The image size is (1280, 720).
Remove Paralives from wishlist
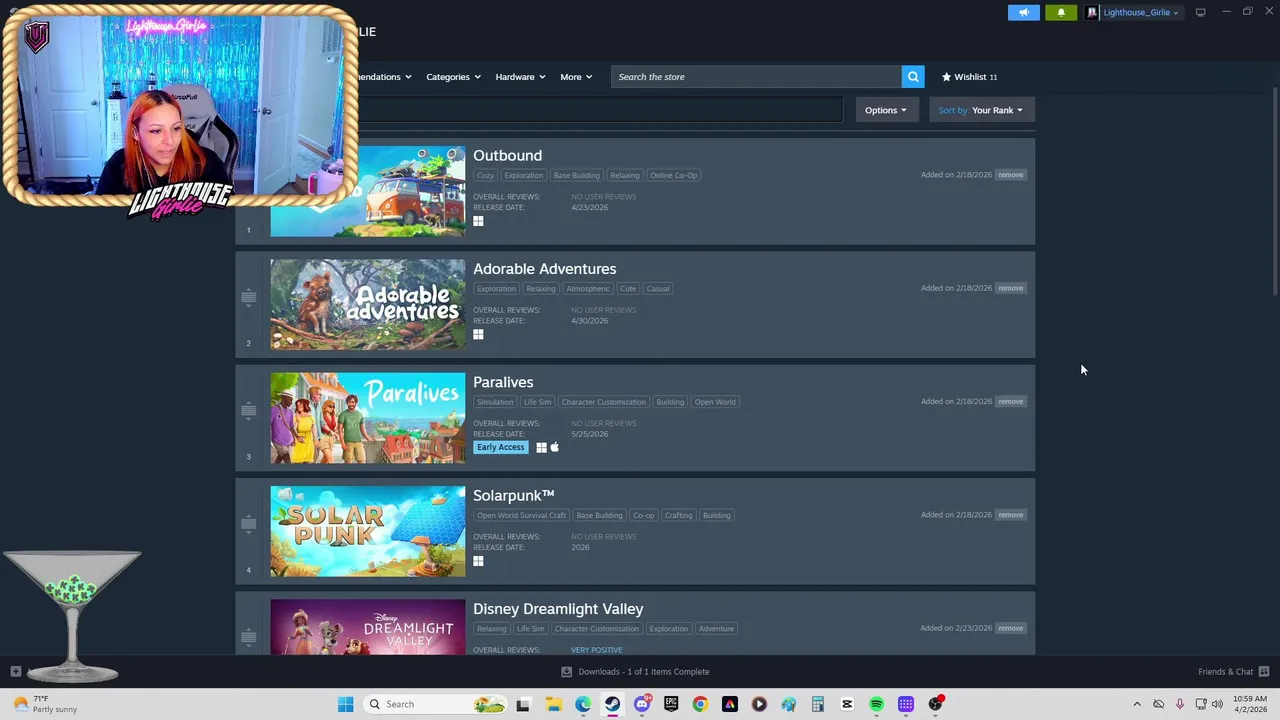point(1010,401)
